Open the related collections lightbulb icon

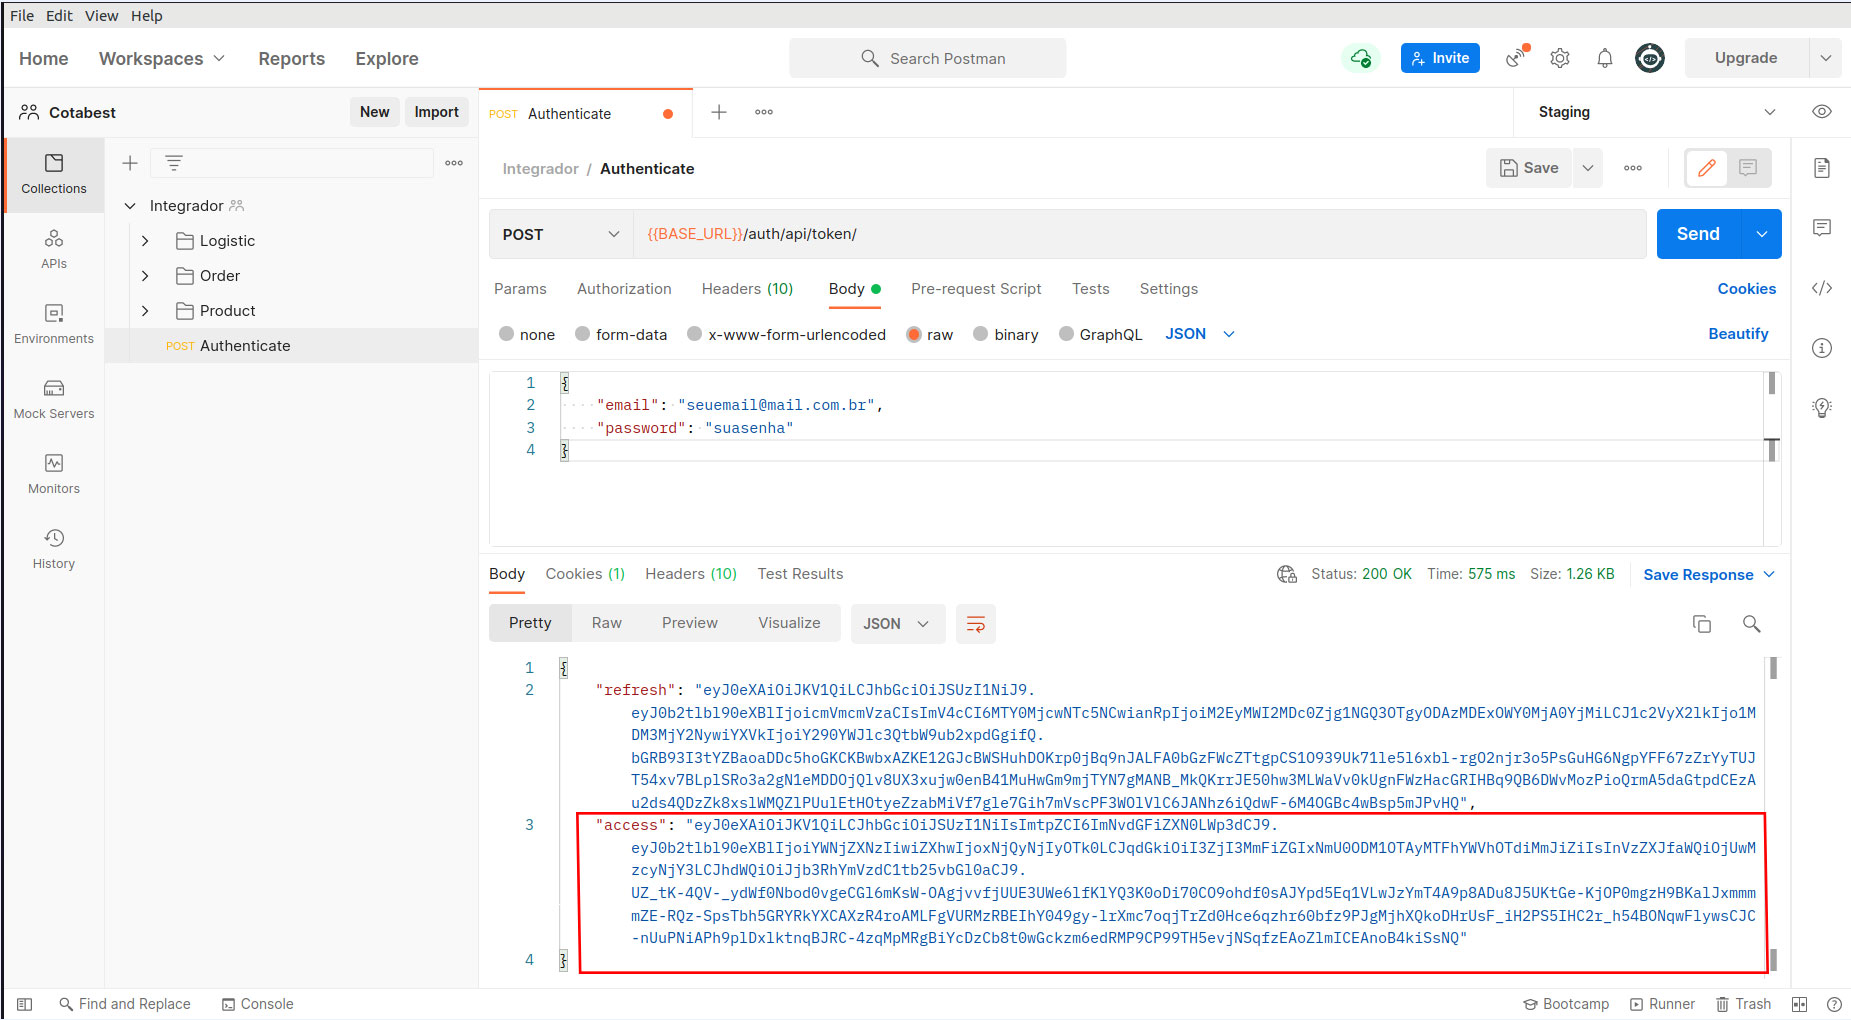(1822, 408)
